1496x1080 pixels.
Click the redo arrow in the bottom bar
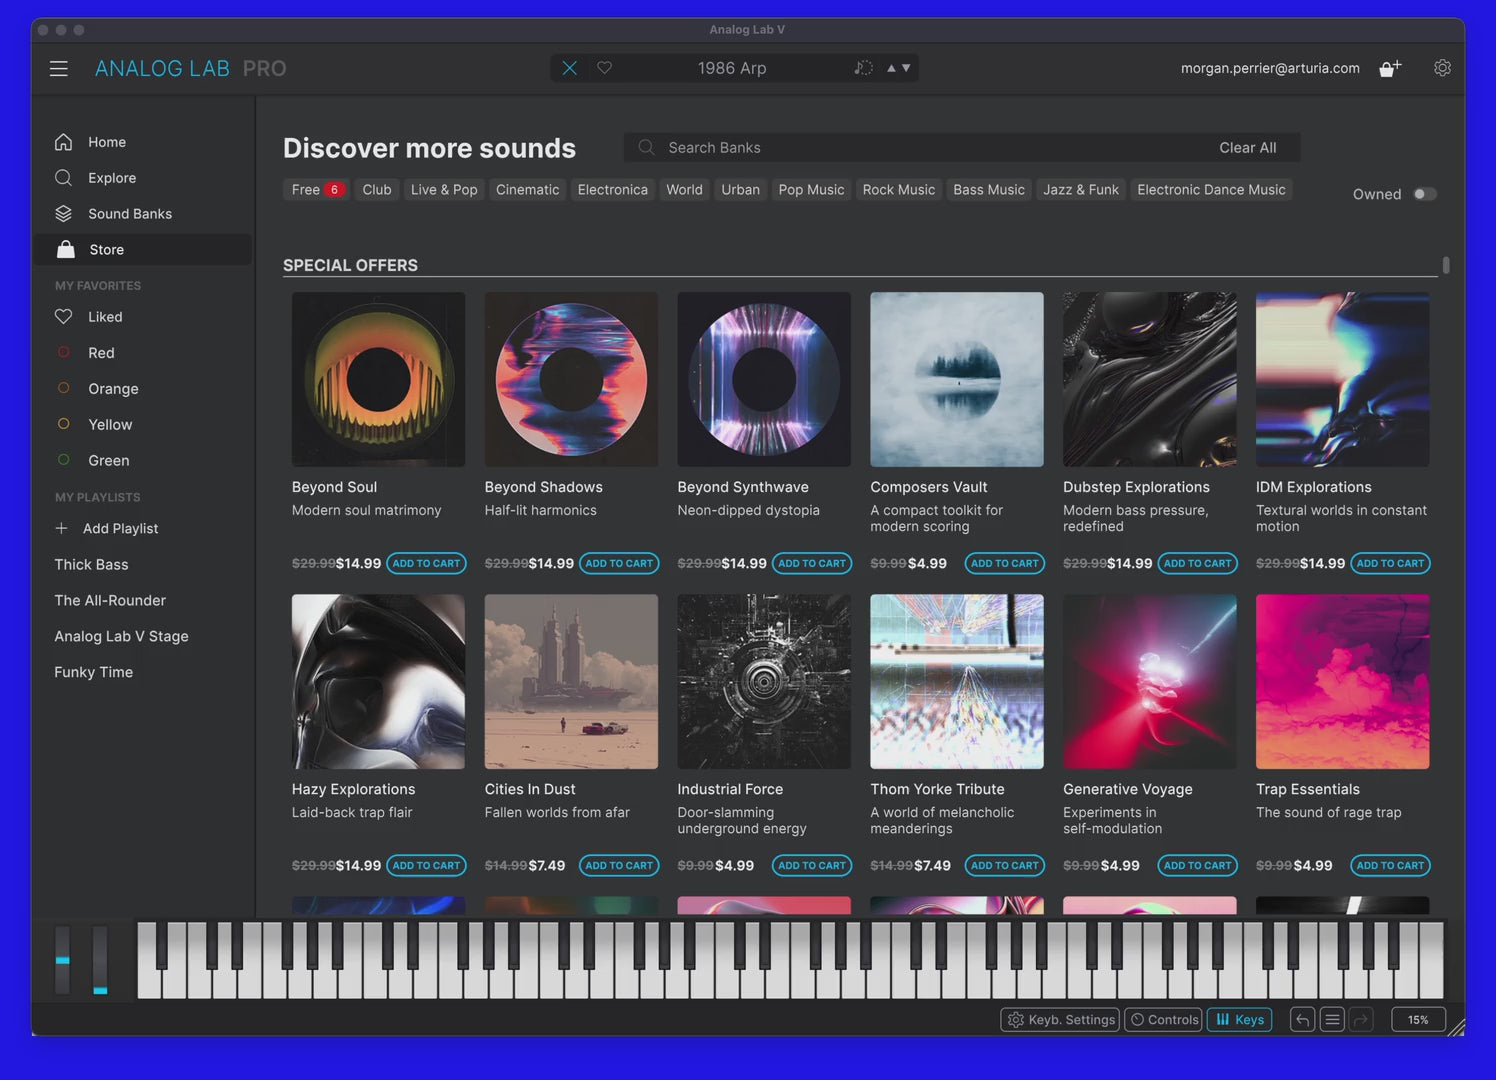[x=1361, y=1019]
